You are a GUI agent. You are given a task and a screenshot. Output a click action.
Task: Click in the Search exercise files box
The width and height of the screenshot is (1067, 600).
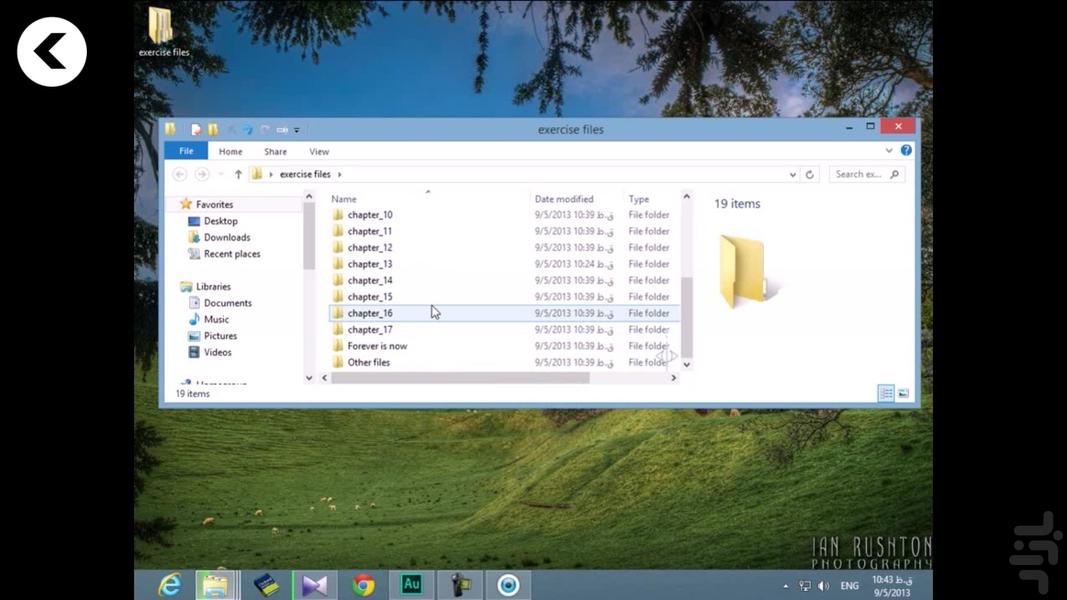tap(860, 174)
